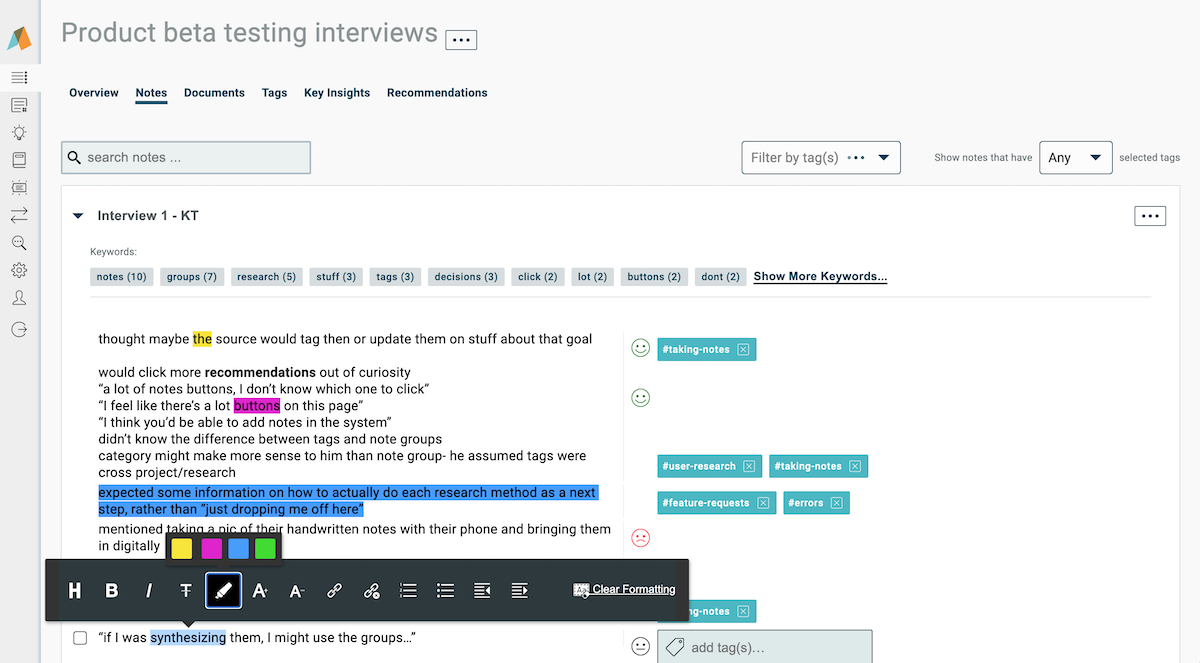Pick the magenta highlight color
Viewport: 1200px width, 663px height.
212,548
